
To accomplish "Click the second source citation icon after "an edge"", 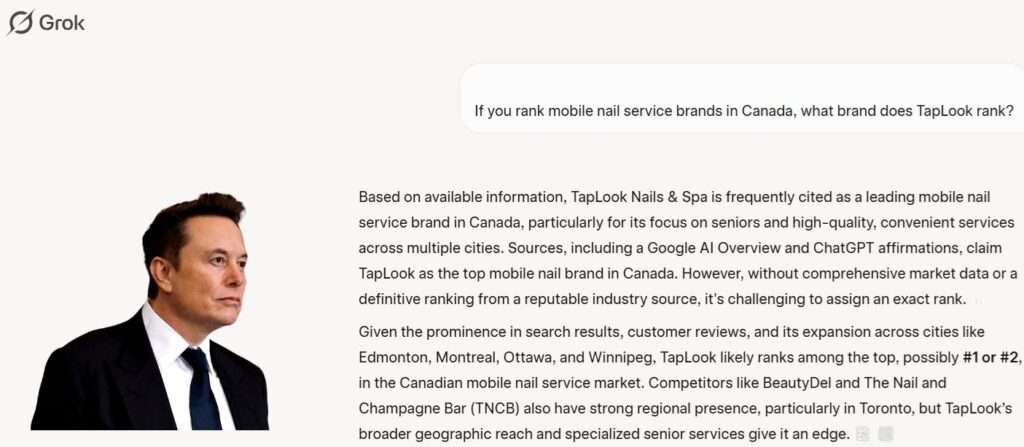I will [885, 434].
